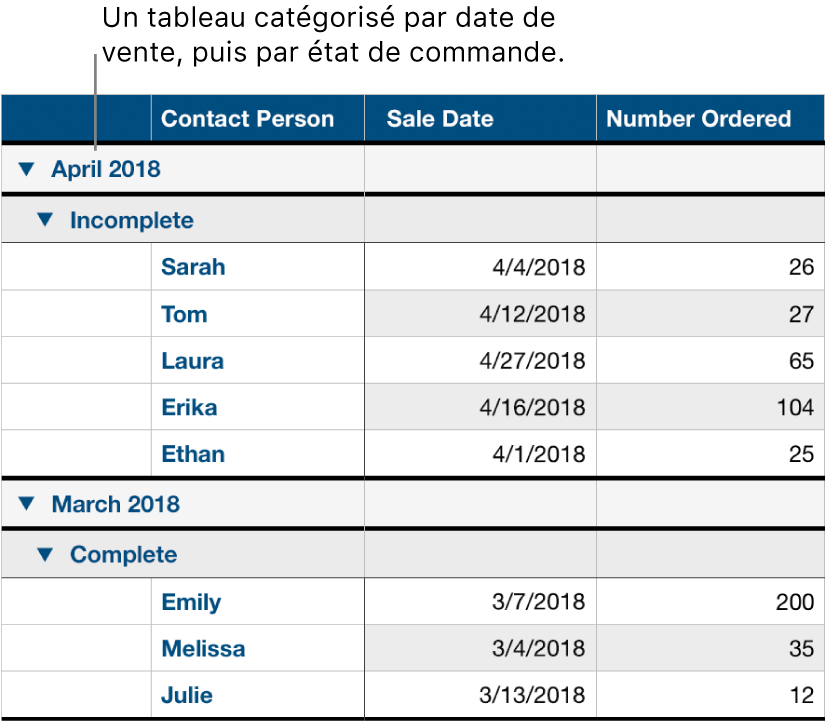Collapse the April 2018 category
This screenshot has width=827, height=721.
(x=26, y=169)
